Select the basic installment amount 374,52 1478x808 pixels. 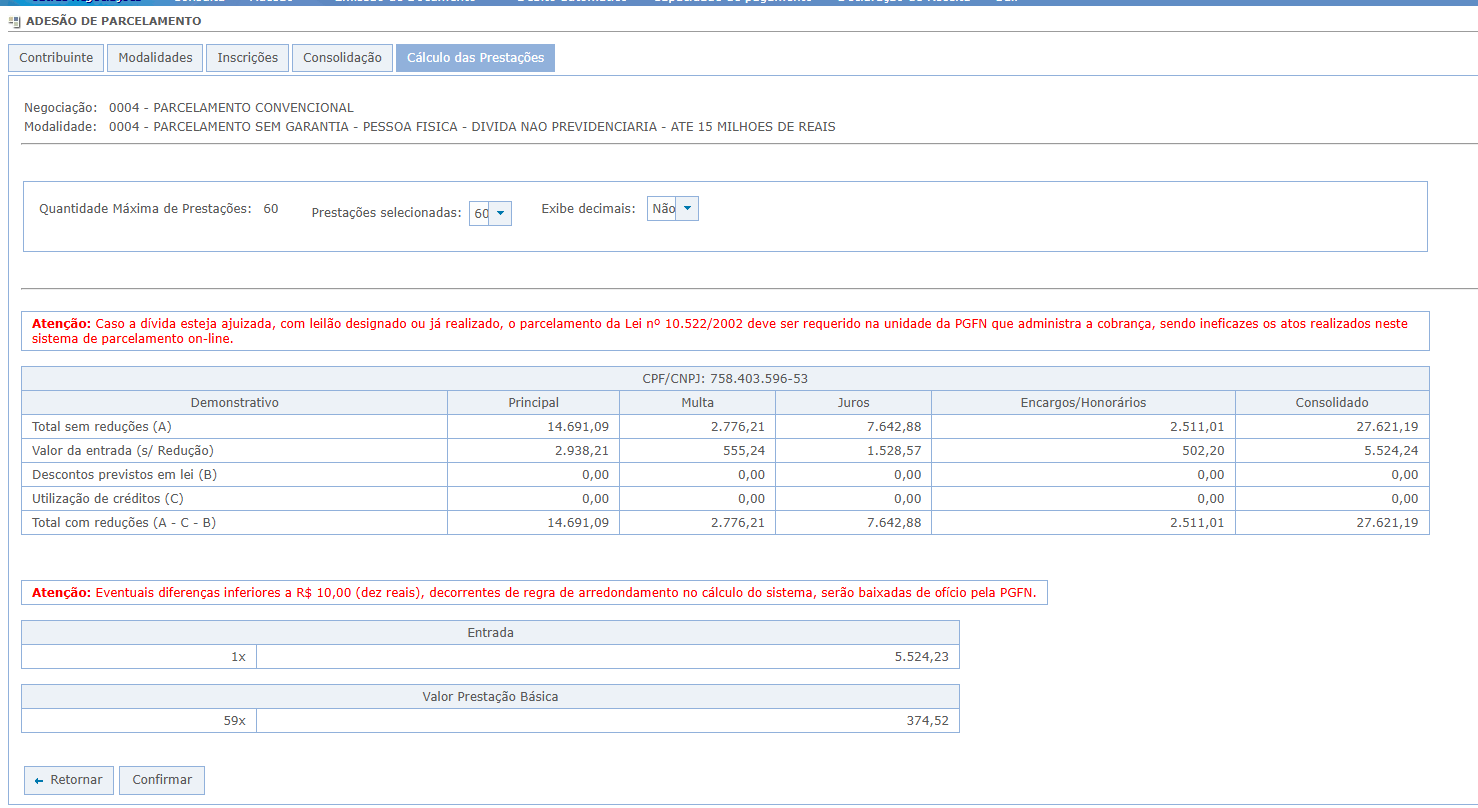[x=928, y=721]
